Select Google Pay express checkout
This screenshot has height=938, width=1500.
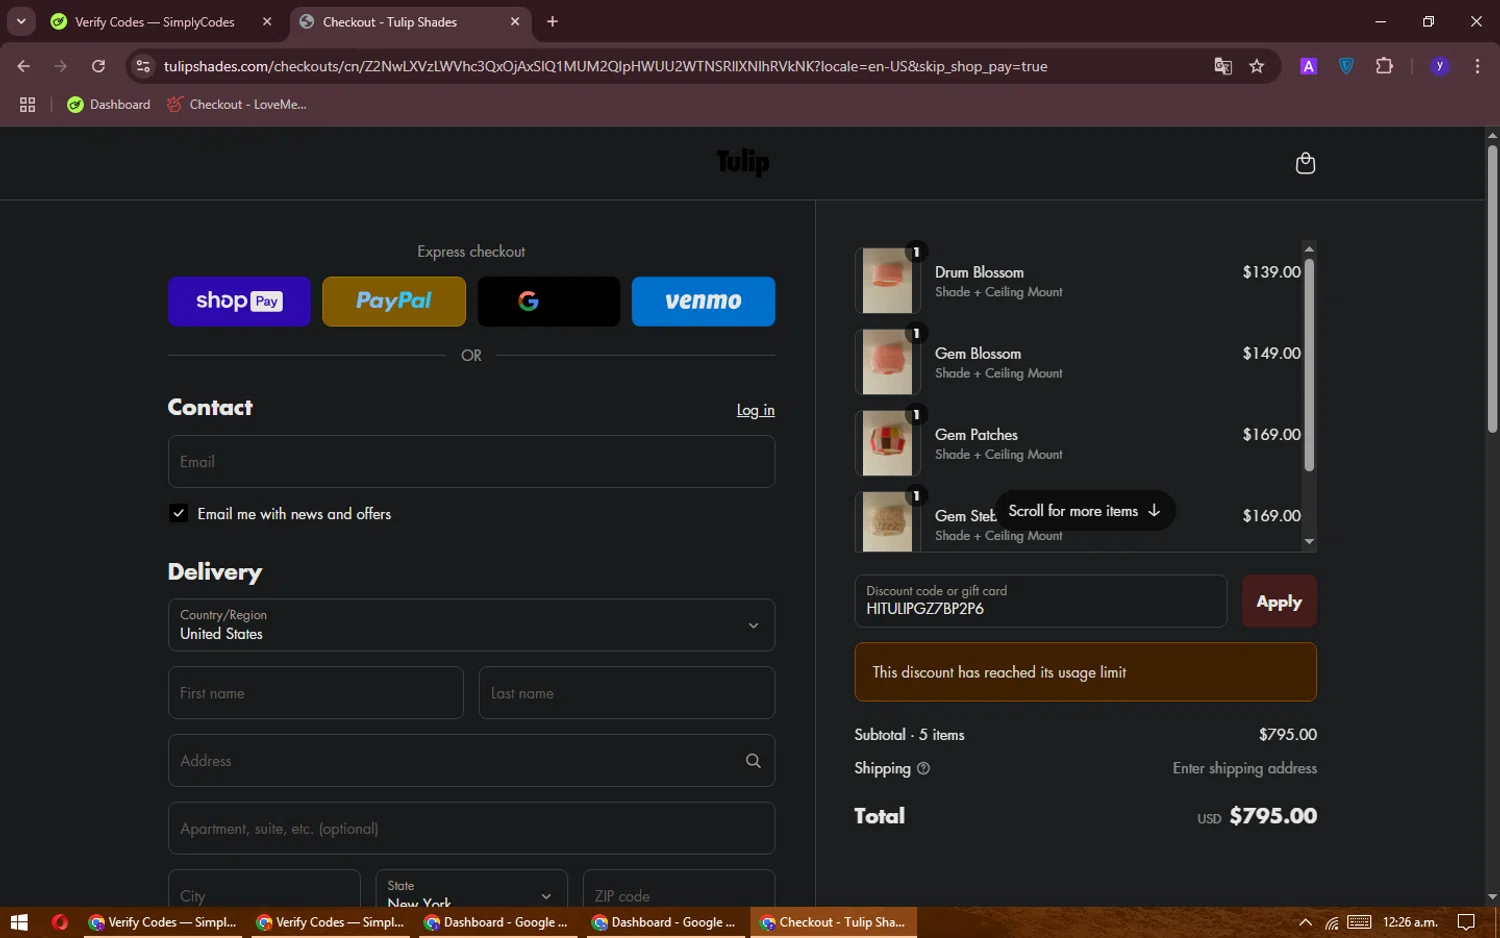pyautogui.click(x=549, y=301)
